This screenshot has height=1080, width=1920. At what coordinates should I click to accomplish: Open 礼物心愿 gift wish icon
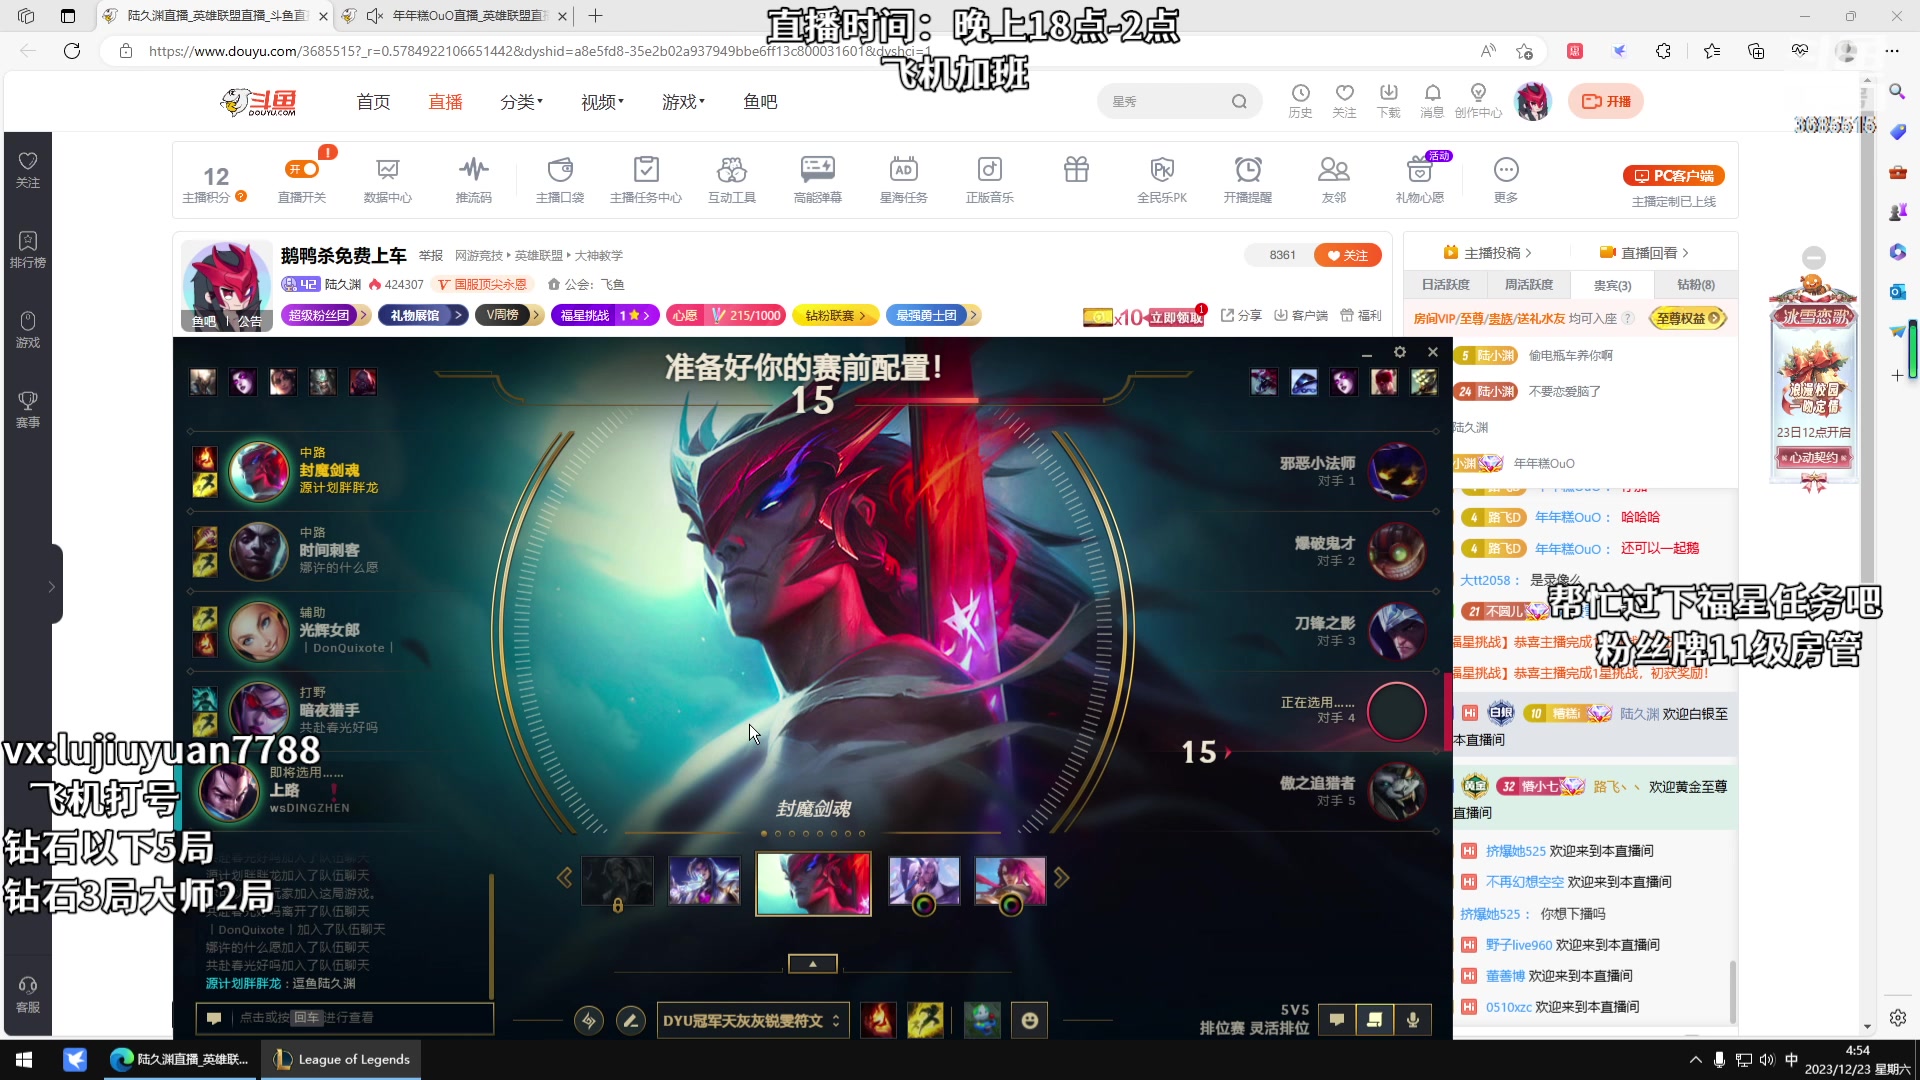click(x=1420, y=180)
